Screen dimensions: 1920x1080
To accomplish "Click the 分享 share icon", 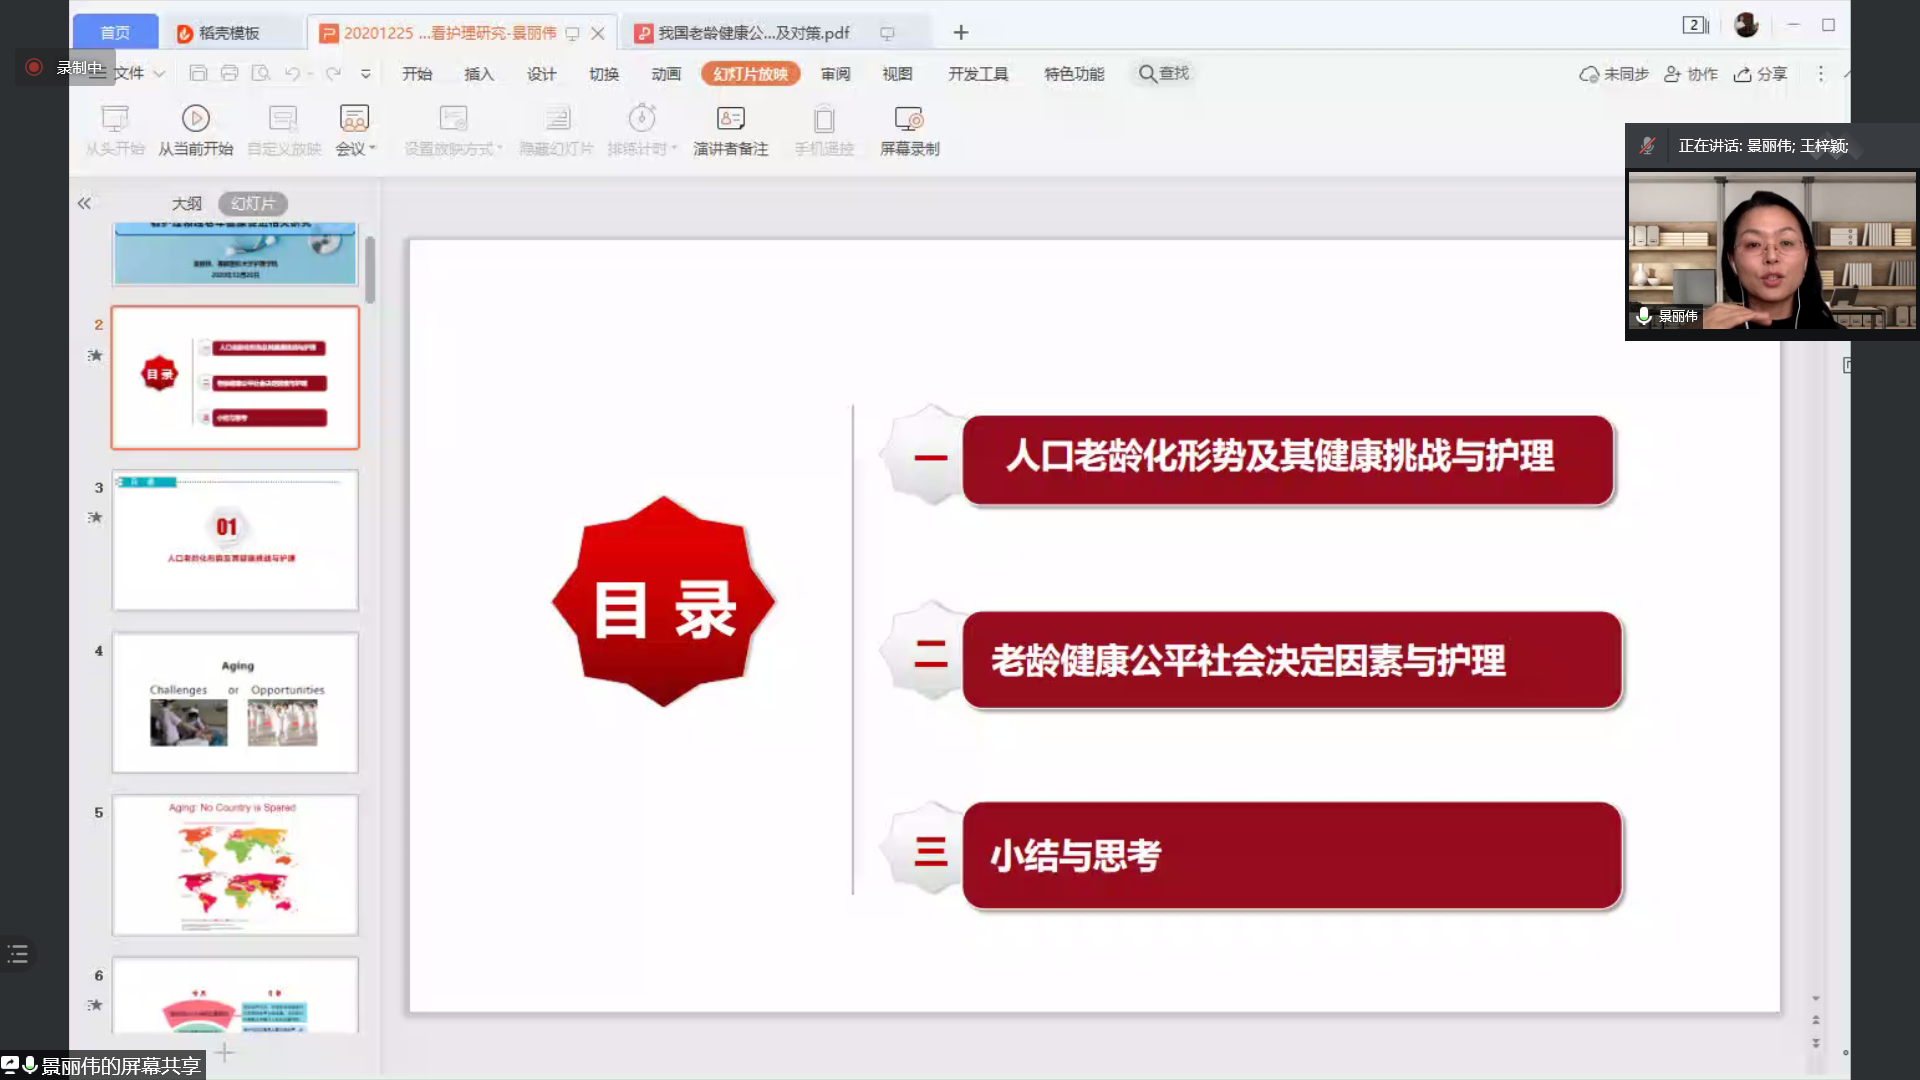I will click(x=1743, y=74).
